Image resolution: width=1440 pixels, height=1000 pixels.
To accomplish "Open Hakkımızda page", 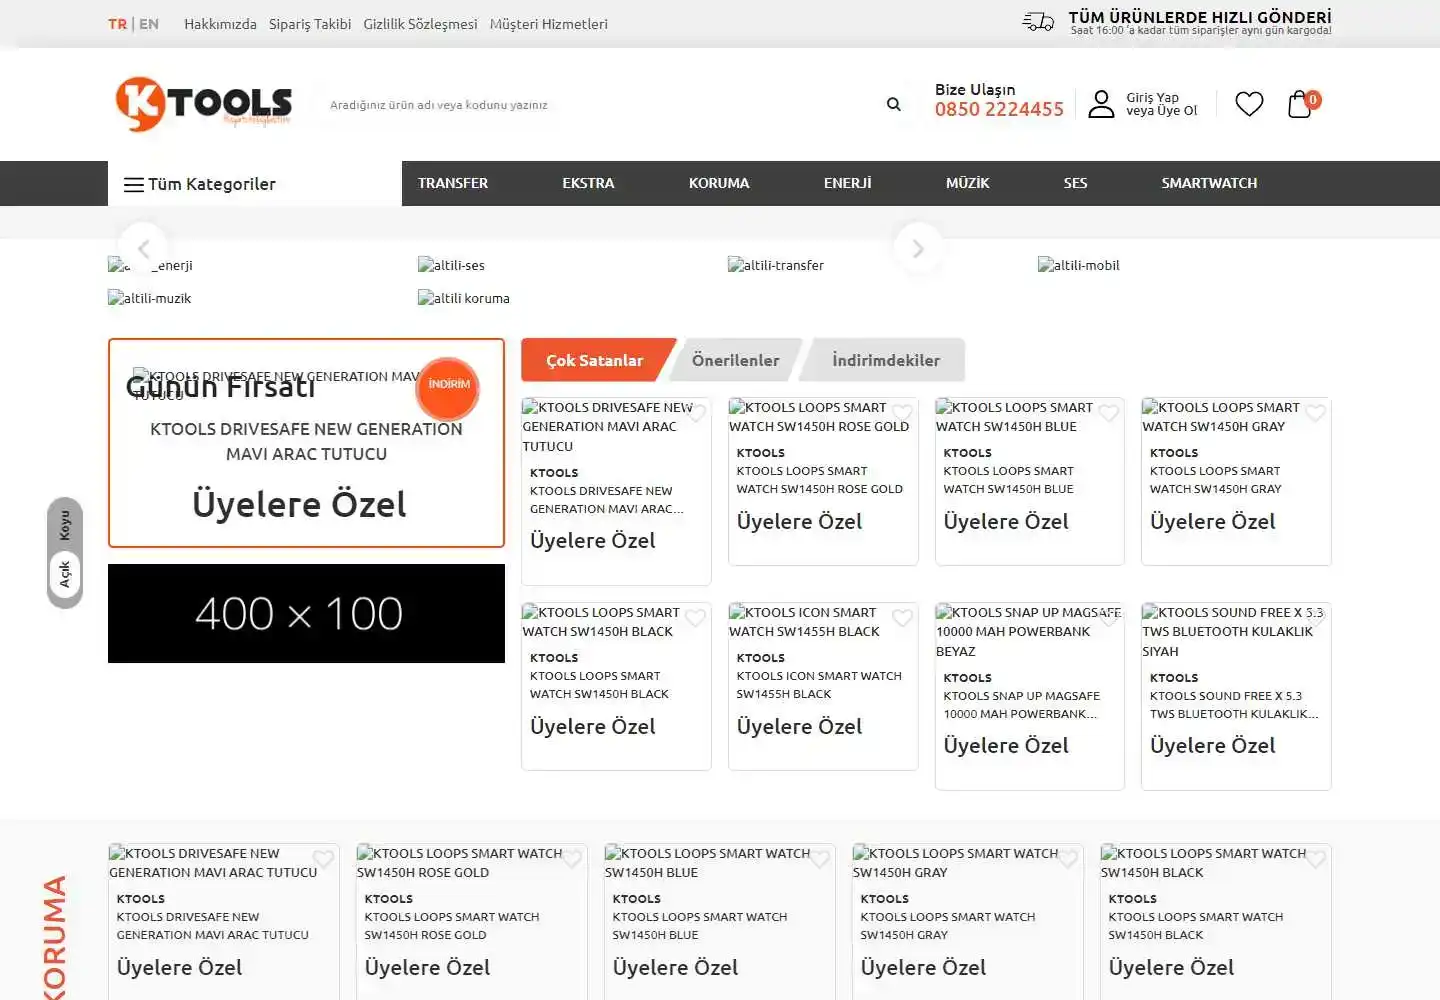I will point(220,24).
